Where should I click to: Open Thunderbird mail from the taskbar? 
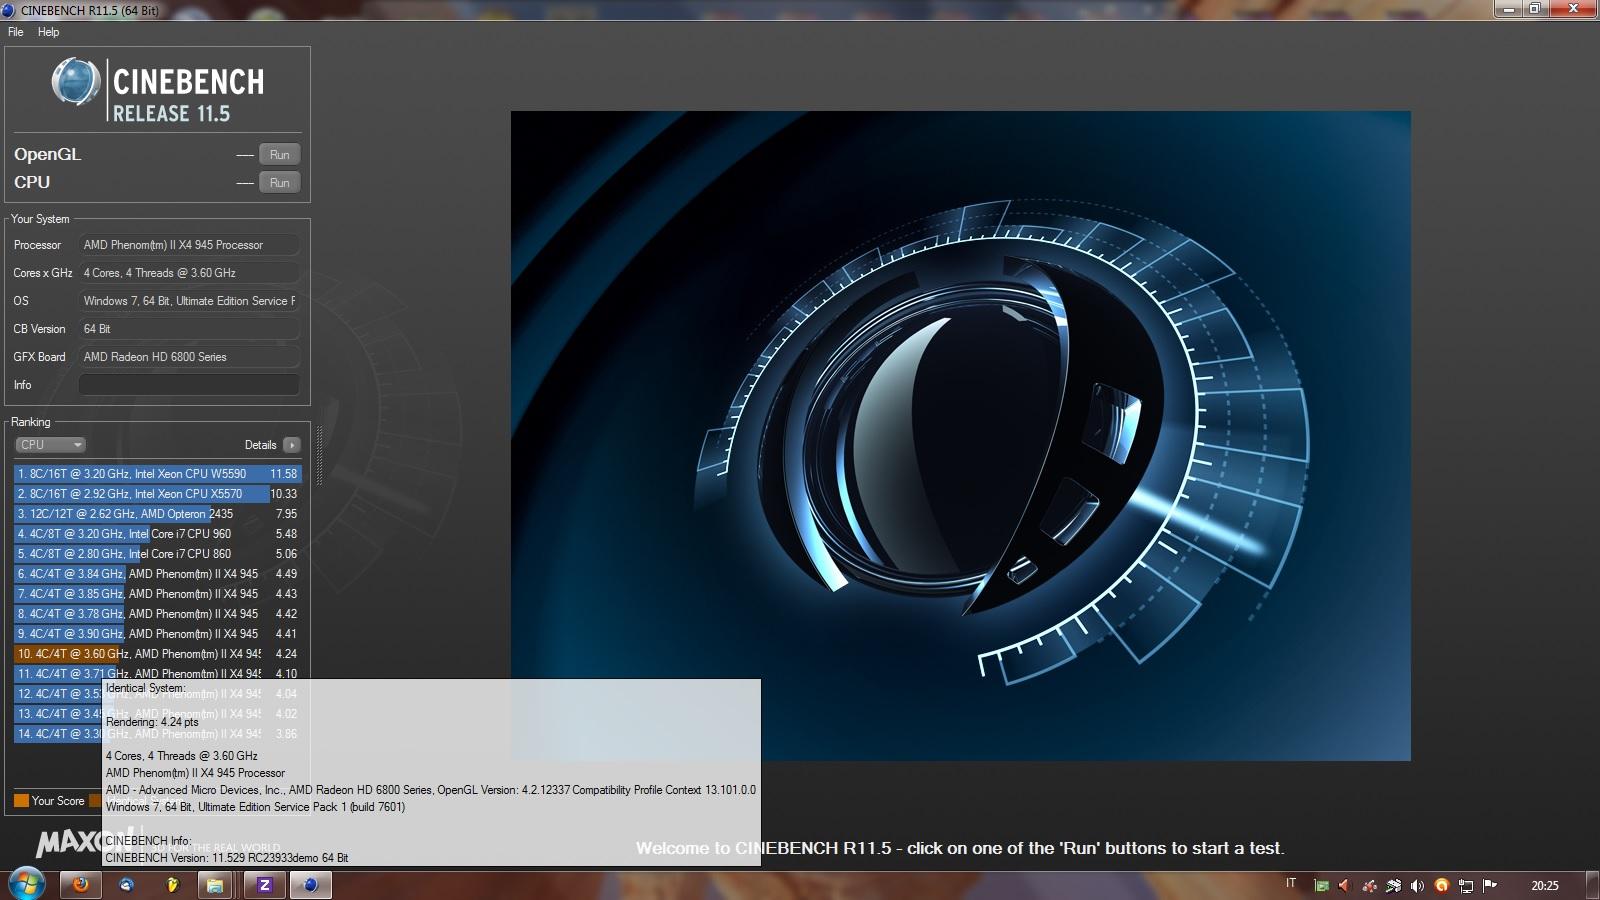click(126, 885)
